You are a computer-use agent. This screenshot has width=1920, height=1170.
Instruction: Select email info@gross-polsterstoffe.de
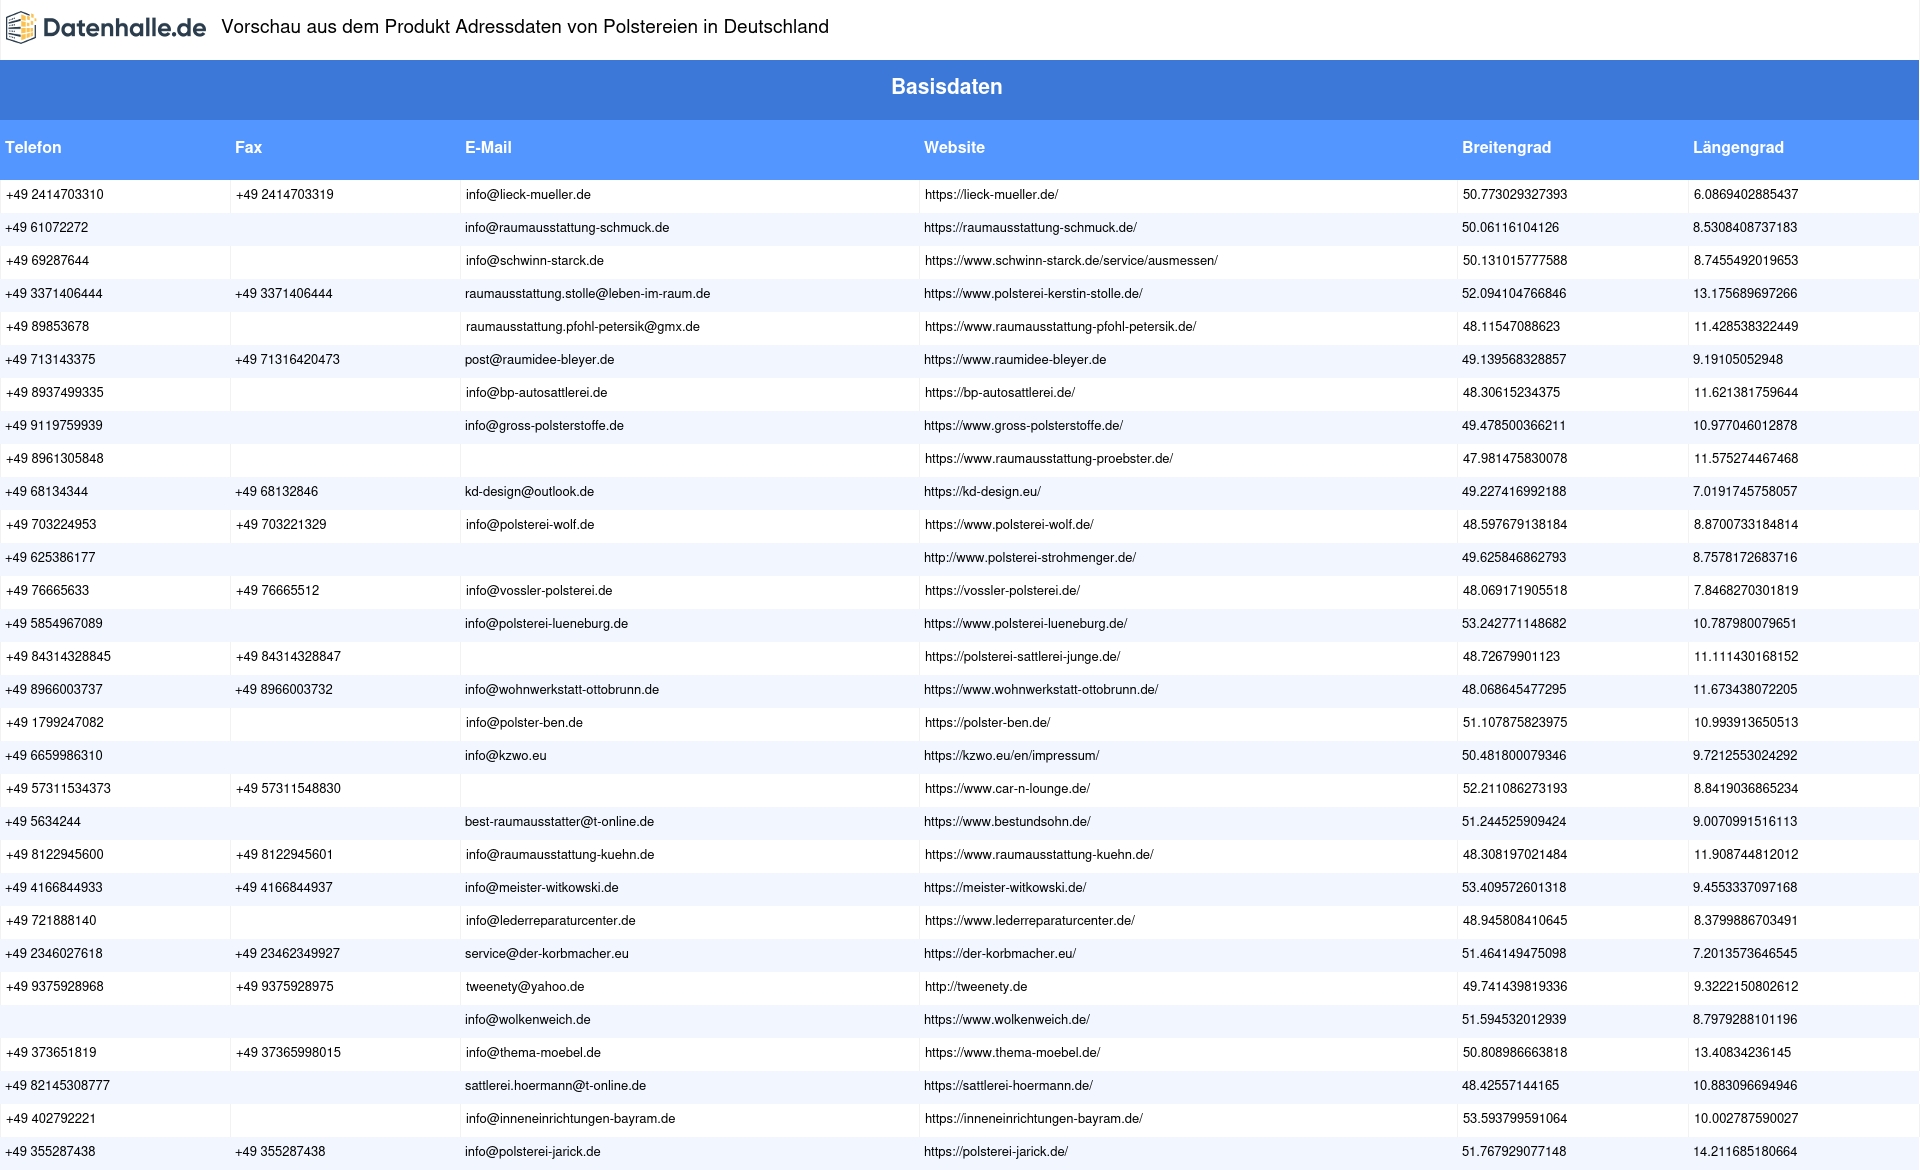pyautogui.click(x=544, y=426)
